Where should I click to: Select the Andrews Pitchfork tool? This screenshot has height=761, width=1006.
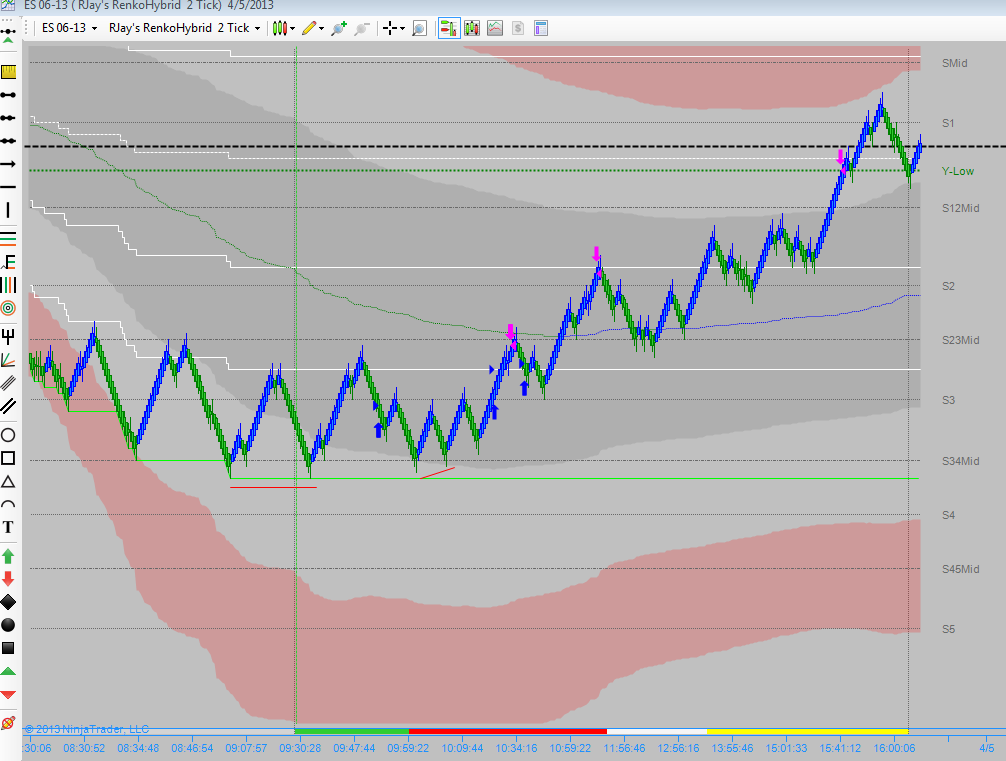pos(8,336)
